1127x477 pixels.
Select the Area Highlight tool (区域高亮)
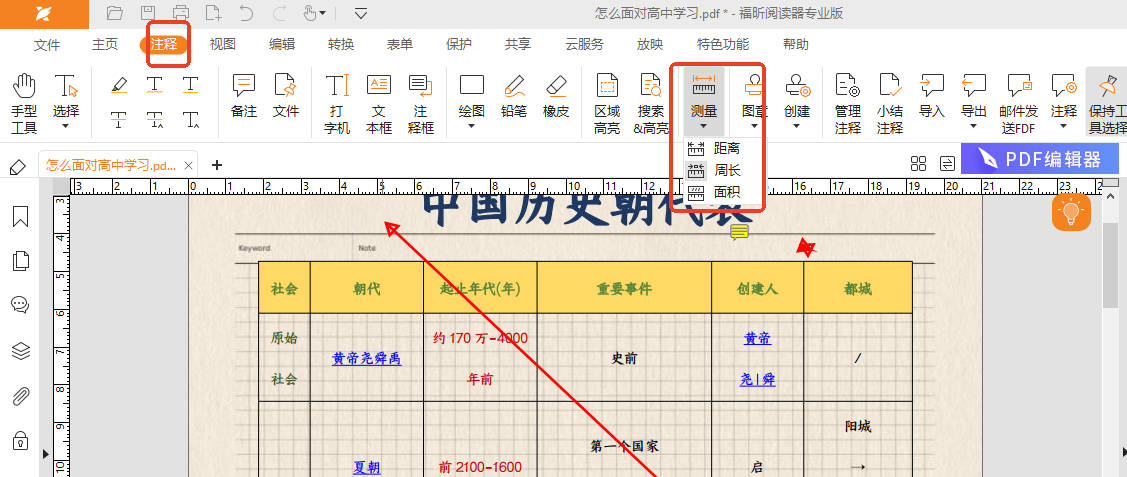click(x=607, y=103)
